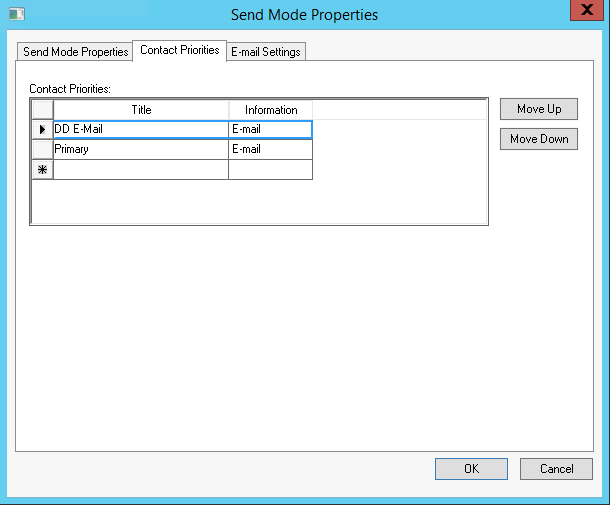
Task: Click the Title column header
Action: 141,110
